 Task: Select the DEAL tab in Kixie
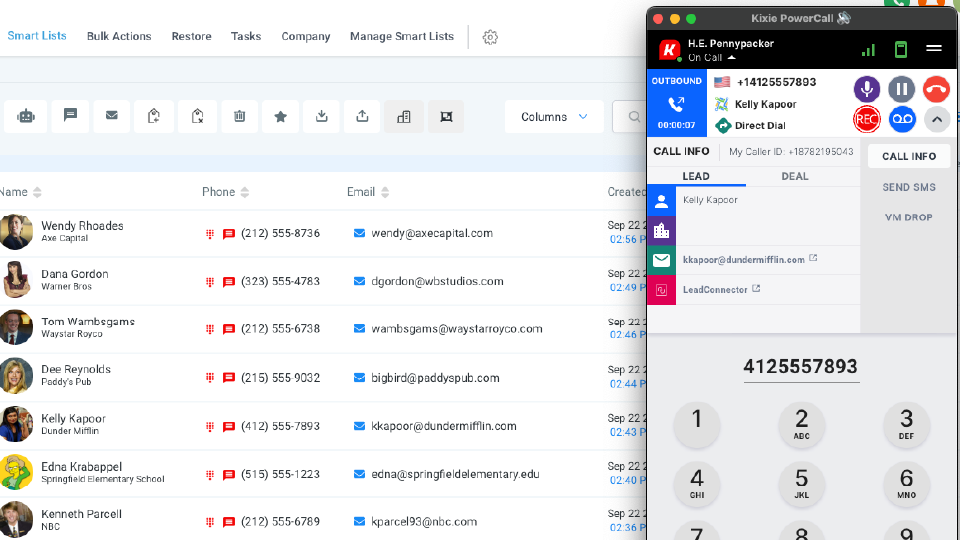coord(795,176)
